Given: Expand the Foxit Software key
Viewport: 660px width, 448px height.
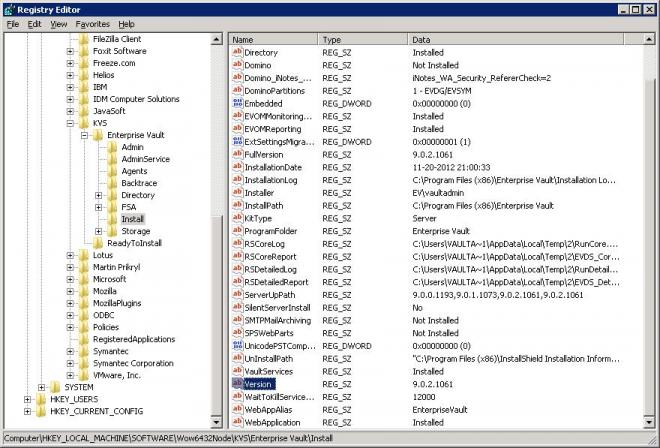Looking at the screenshot, I should point(70,51).
